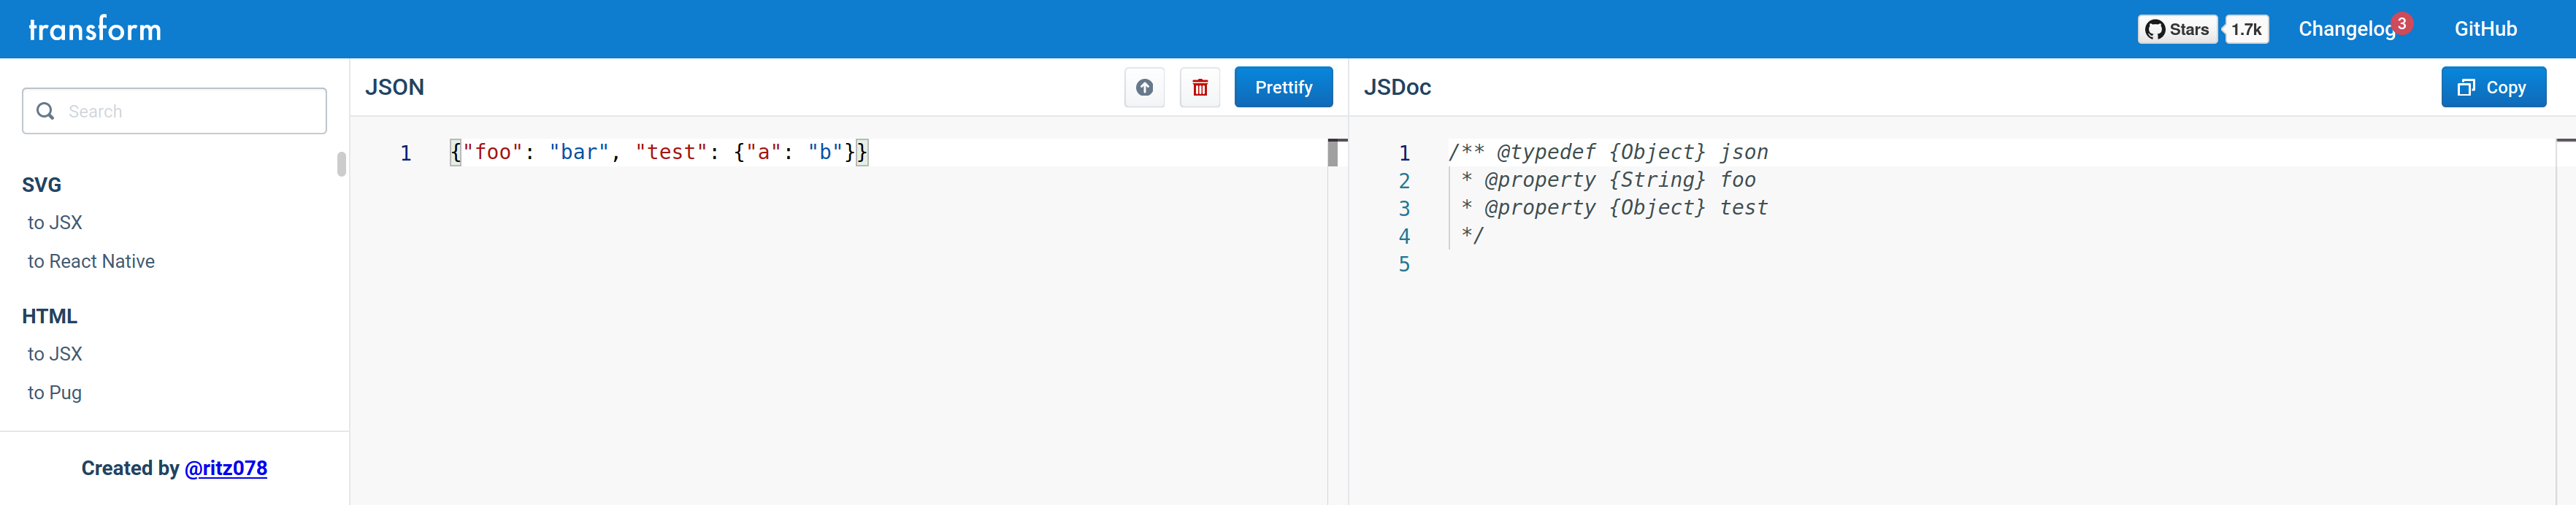This screenshot has width=2576, height=505.
Task: Place cursor in JSON line 1 code
Action: coord(659,152)
